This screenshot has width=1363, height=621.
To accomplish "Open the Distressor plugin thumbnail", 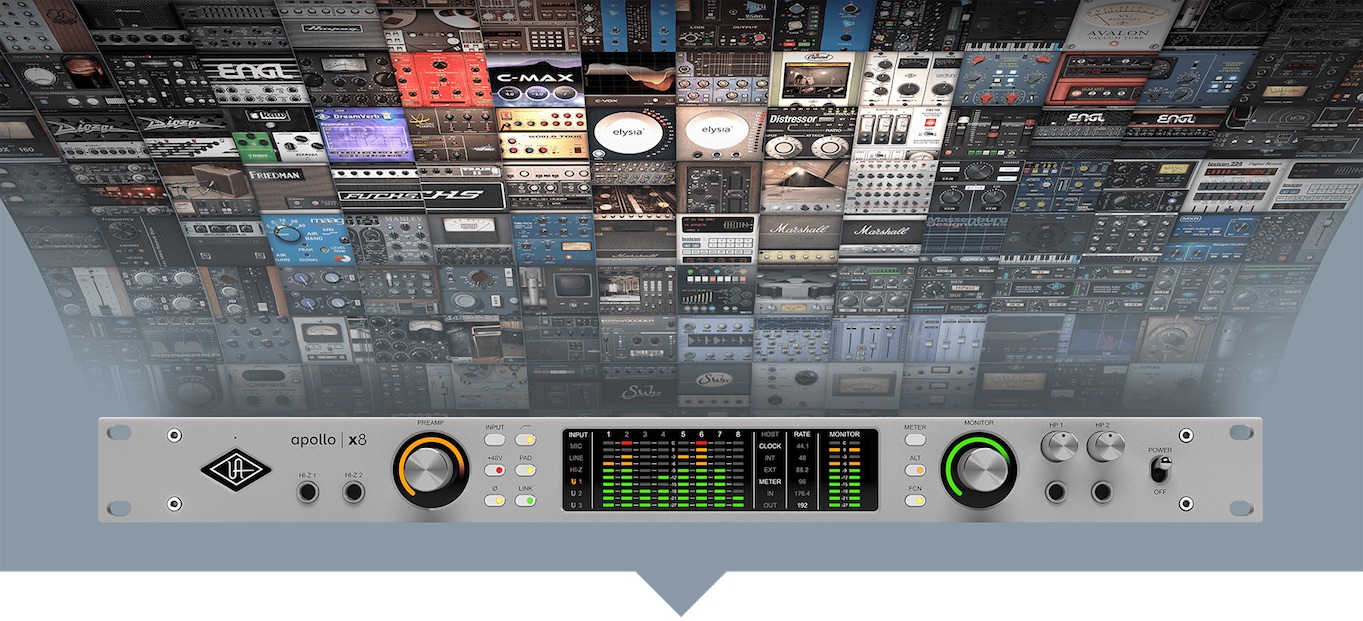I will tap(808, 133).
